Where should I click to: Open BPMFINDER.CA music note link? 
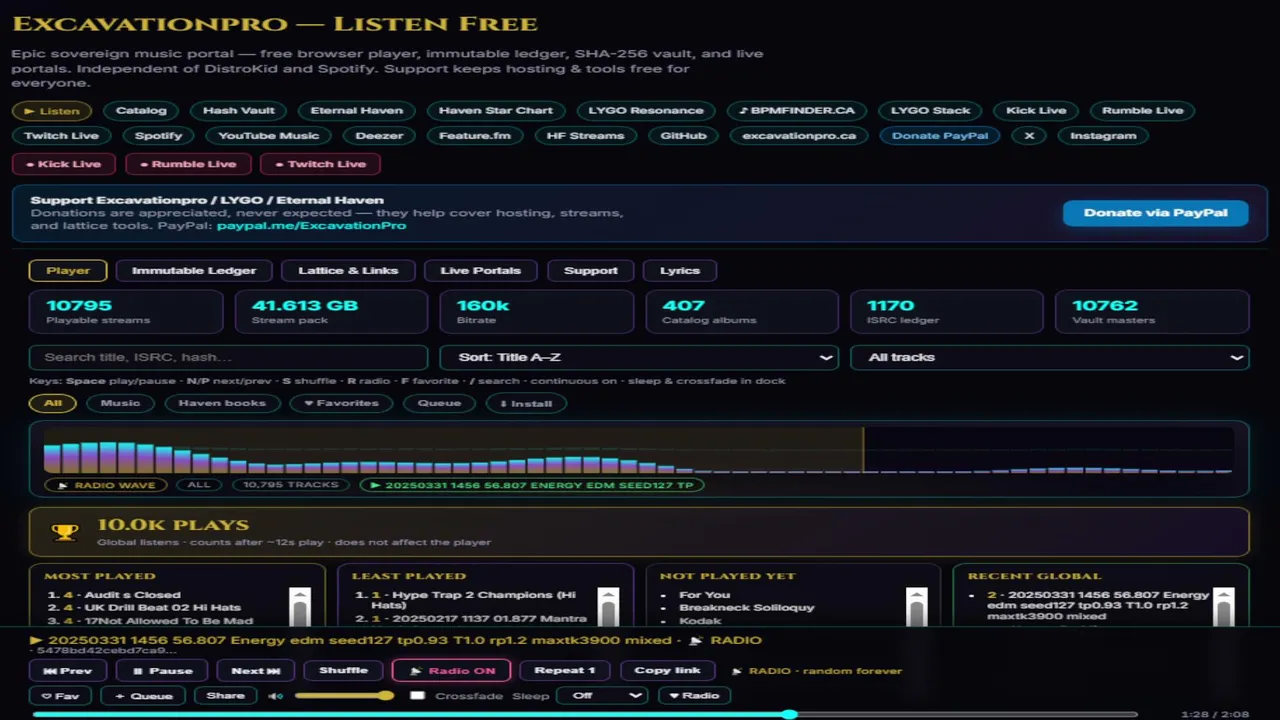click(797, 111)
